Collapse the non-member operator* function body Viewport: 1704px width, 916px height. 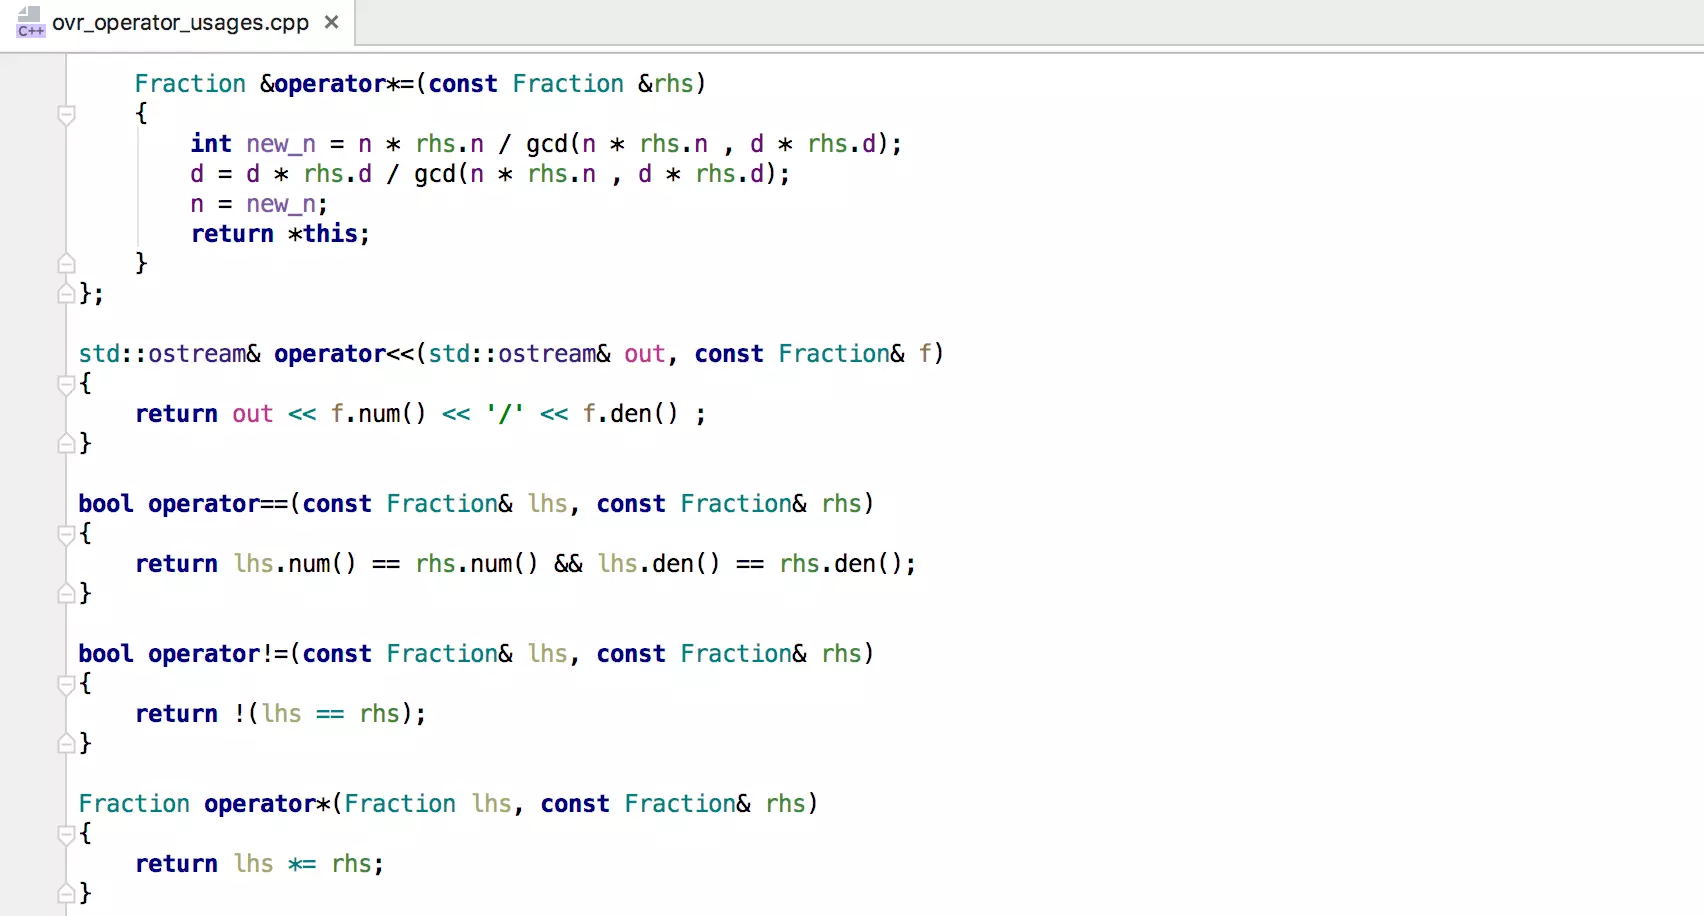click(67, 834)
